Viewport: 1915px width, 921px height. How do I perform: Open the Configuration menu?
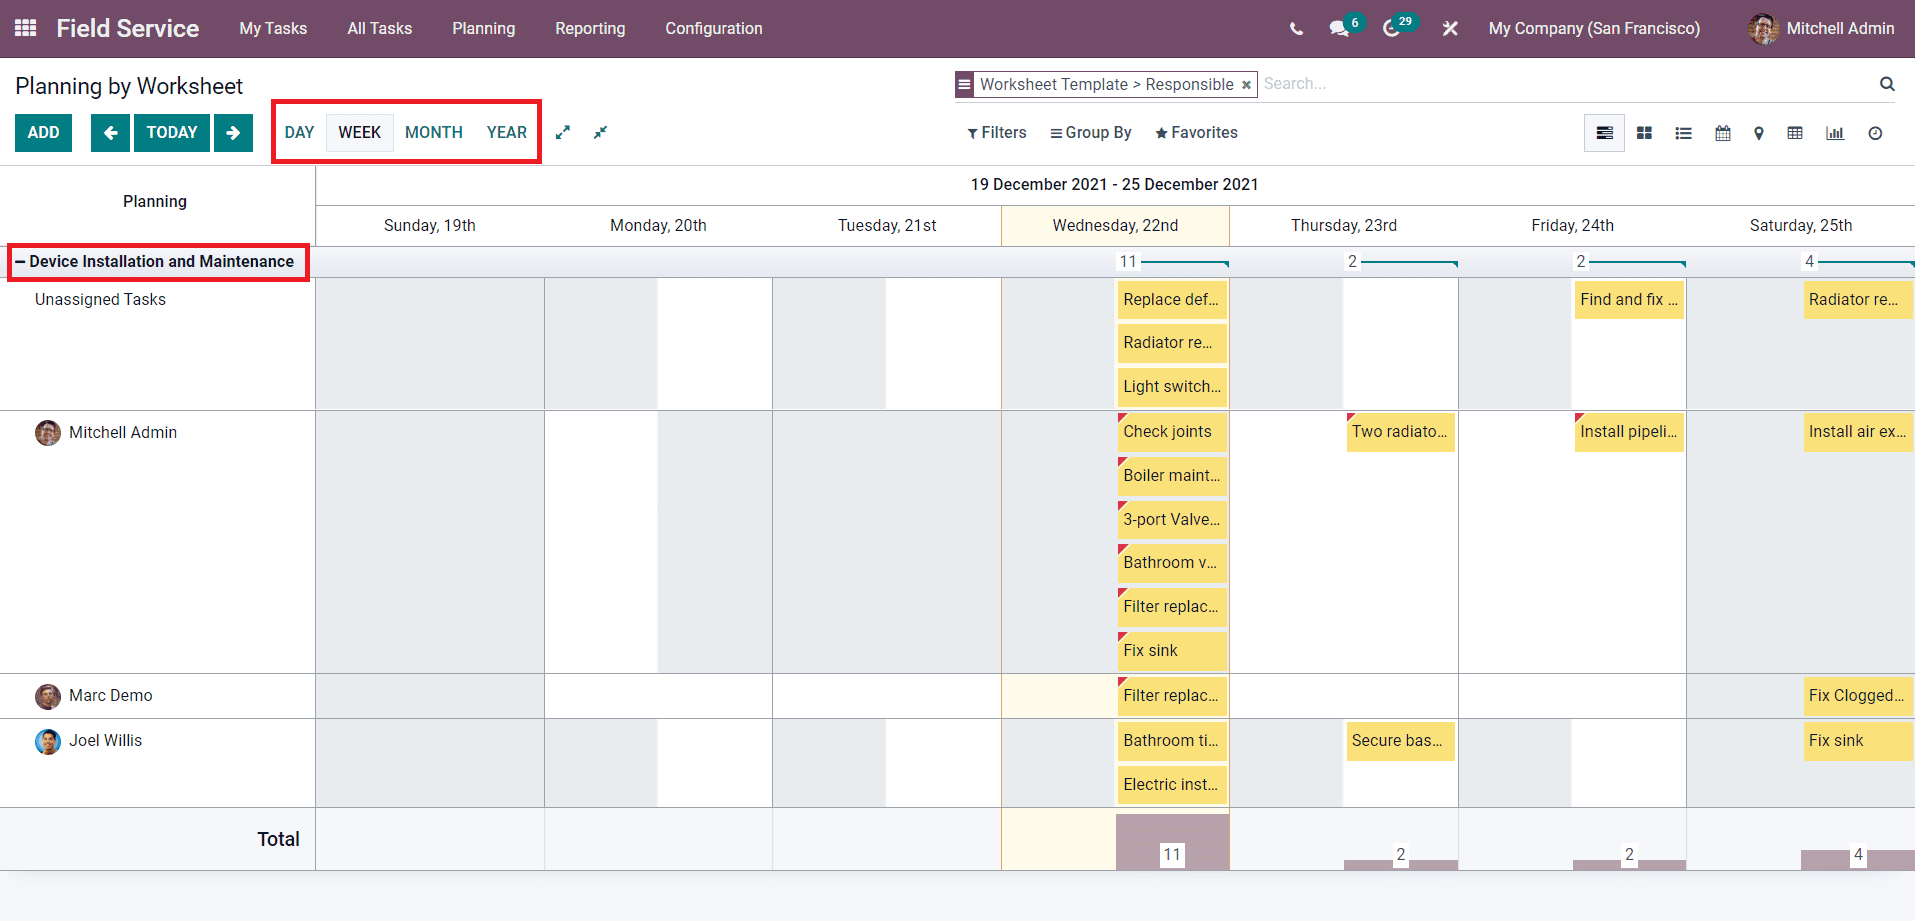pos(713,28)
